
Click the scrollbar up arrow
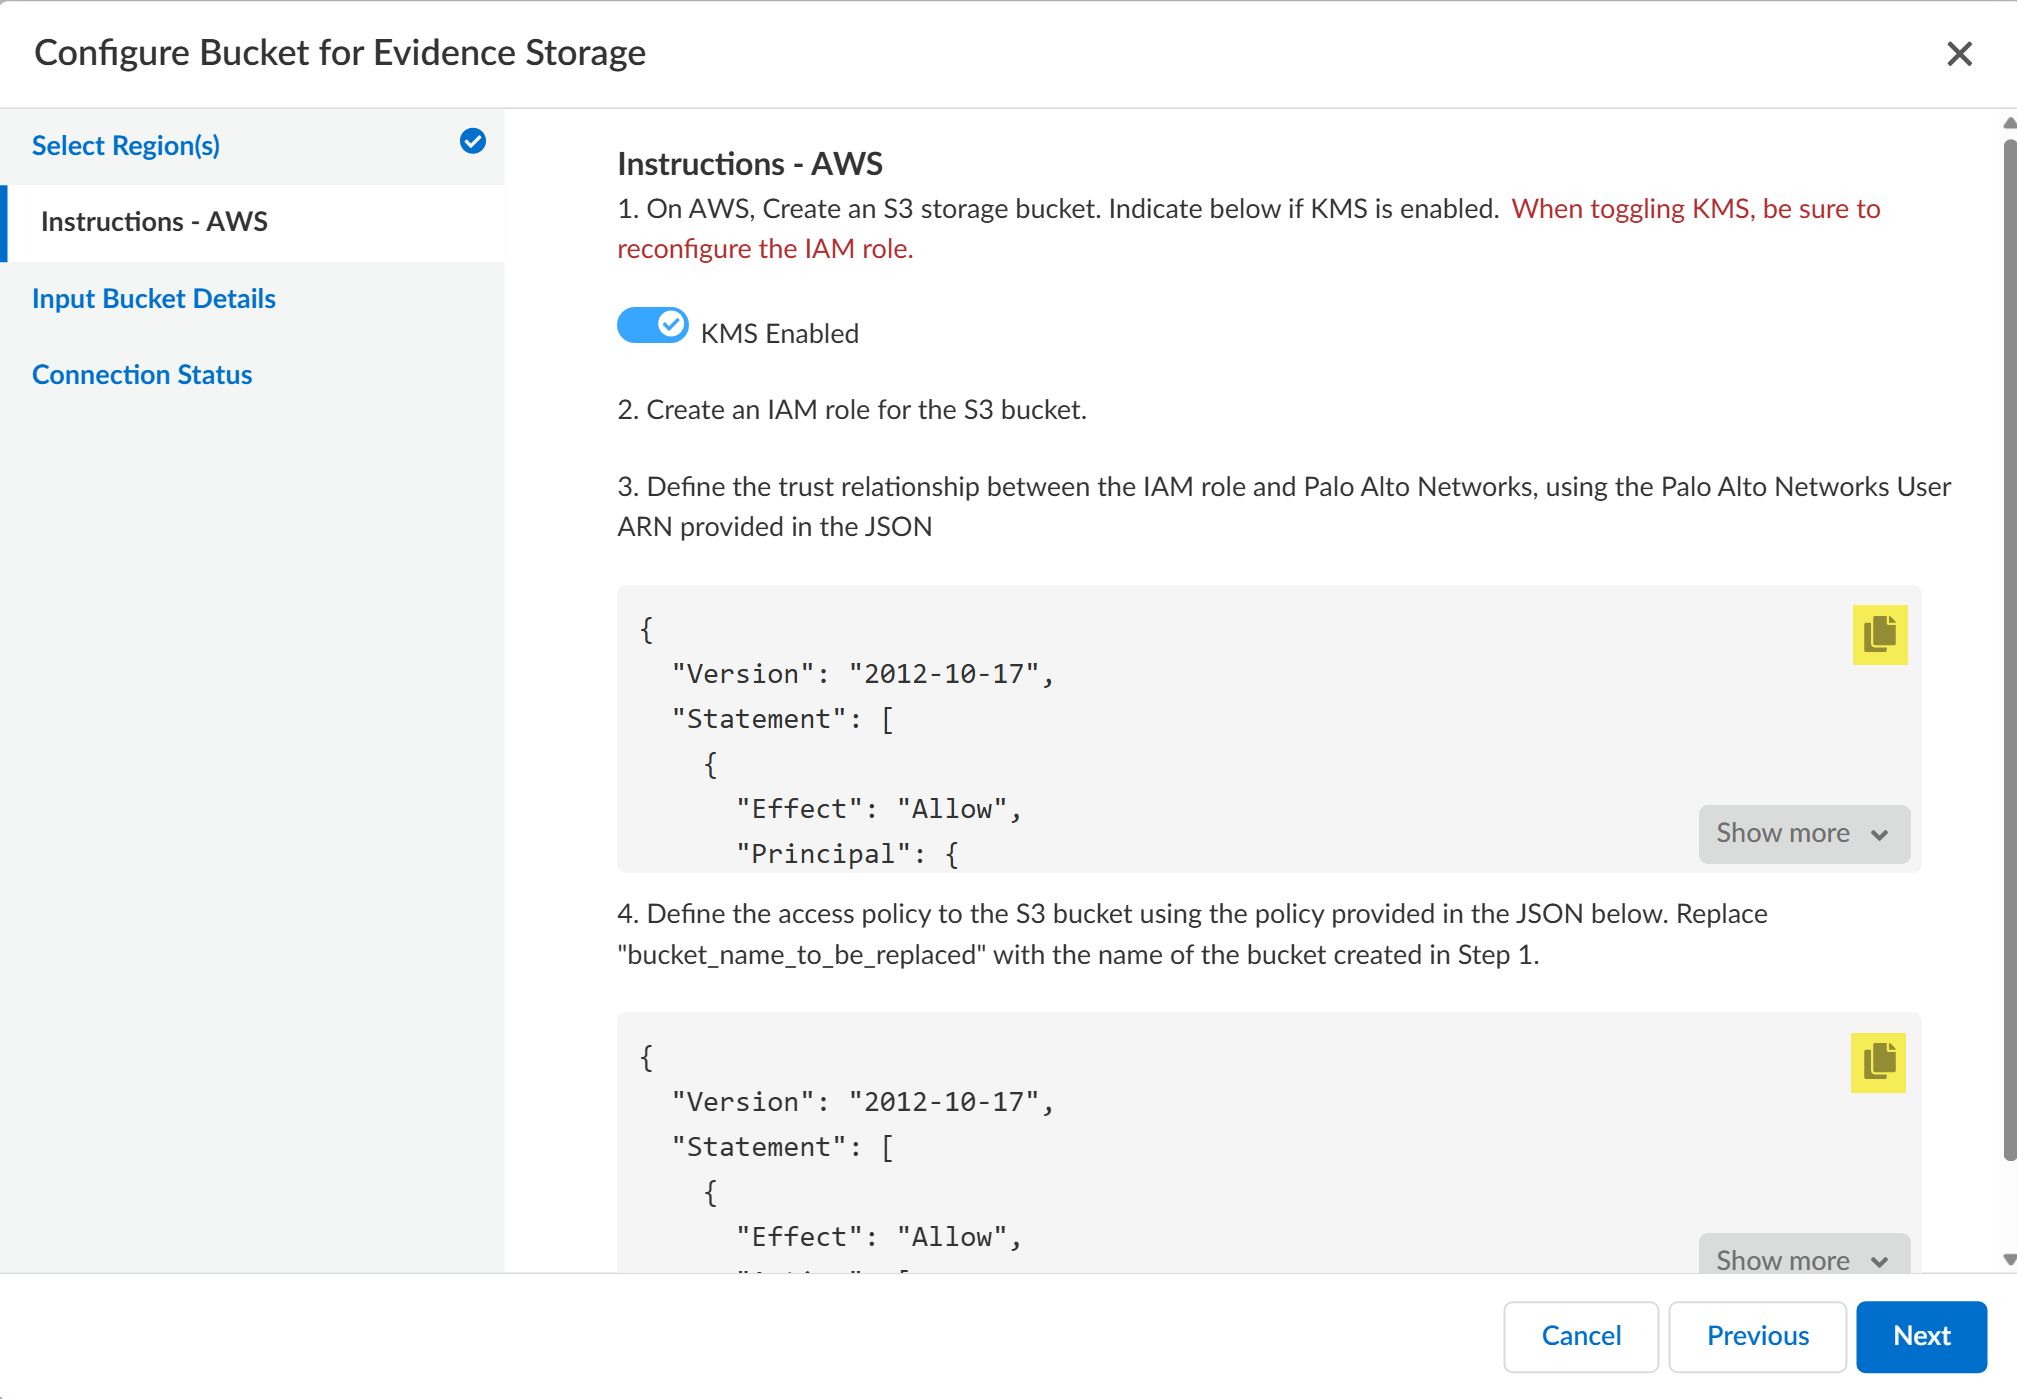click(2009, 123)
